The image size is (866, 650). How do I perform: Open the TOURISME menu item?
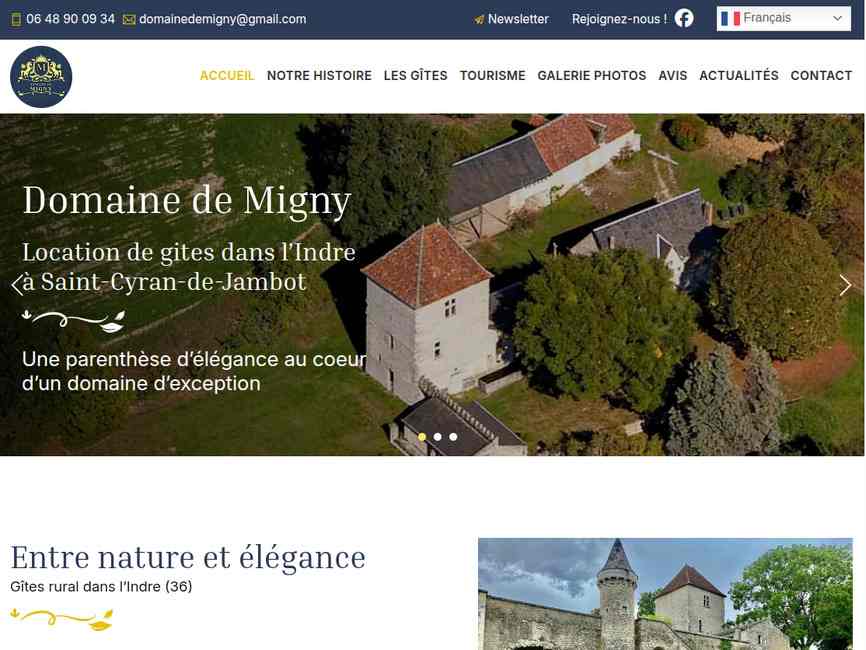point(492,76)
